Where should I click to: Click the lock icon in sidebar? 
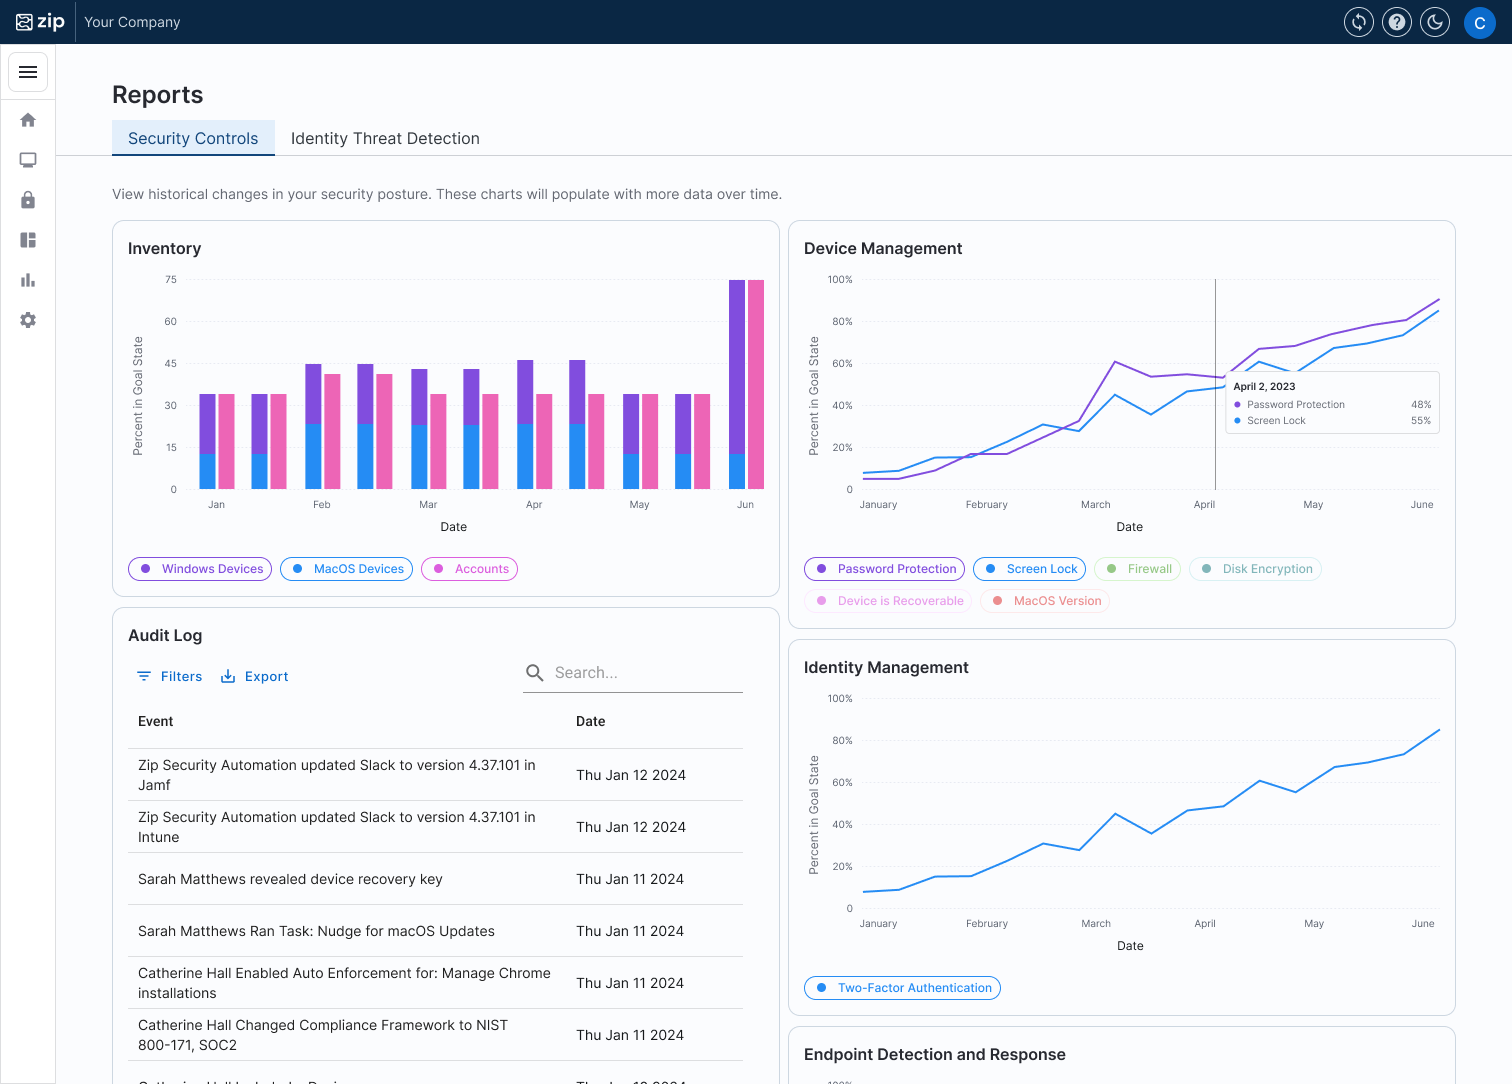(28, 200)
